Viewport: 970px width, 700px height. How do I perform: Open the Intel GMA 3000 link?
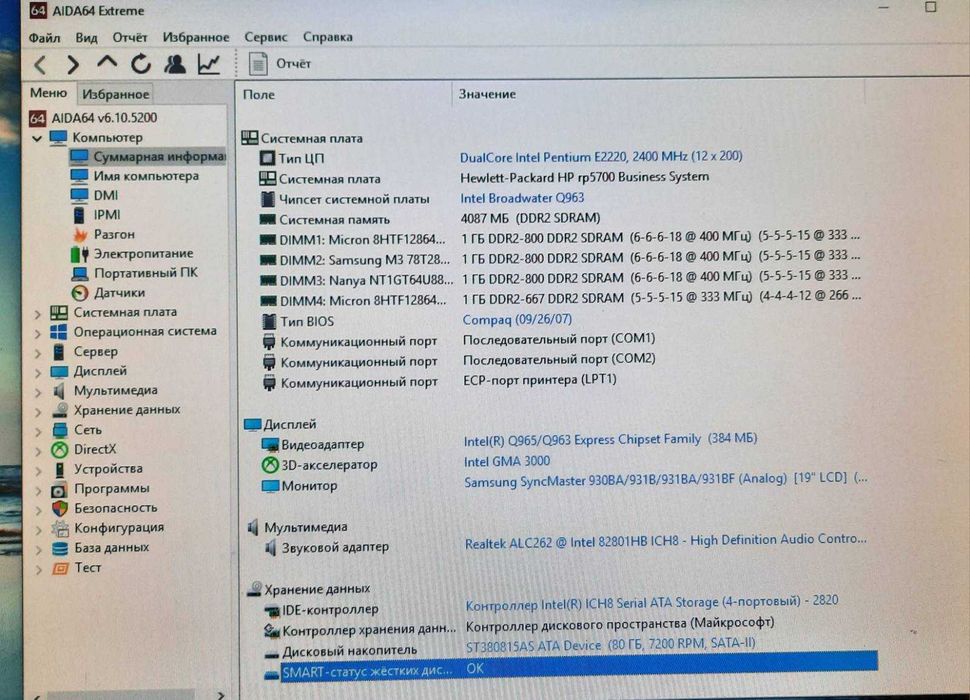click(x=507, y=461)
